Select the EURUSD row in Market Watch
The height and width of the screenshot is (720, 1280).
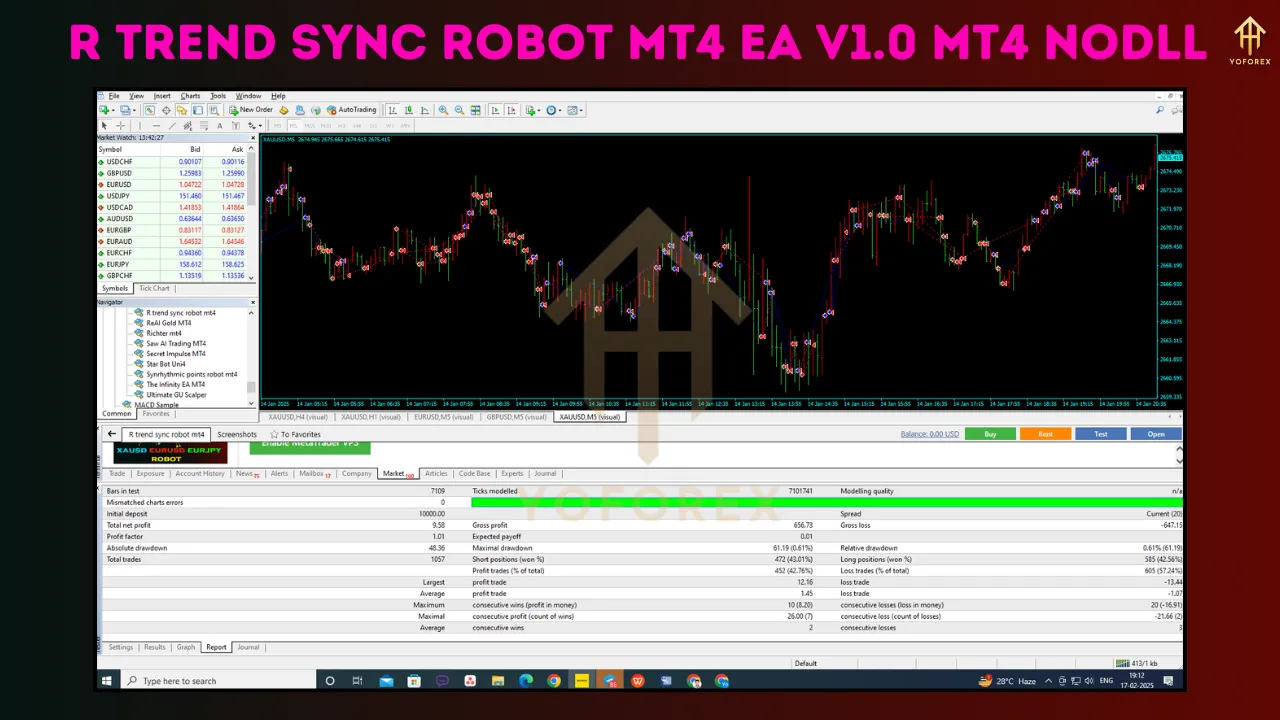[x=171, y=185]
